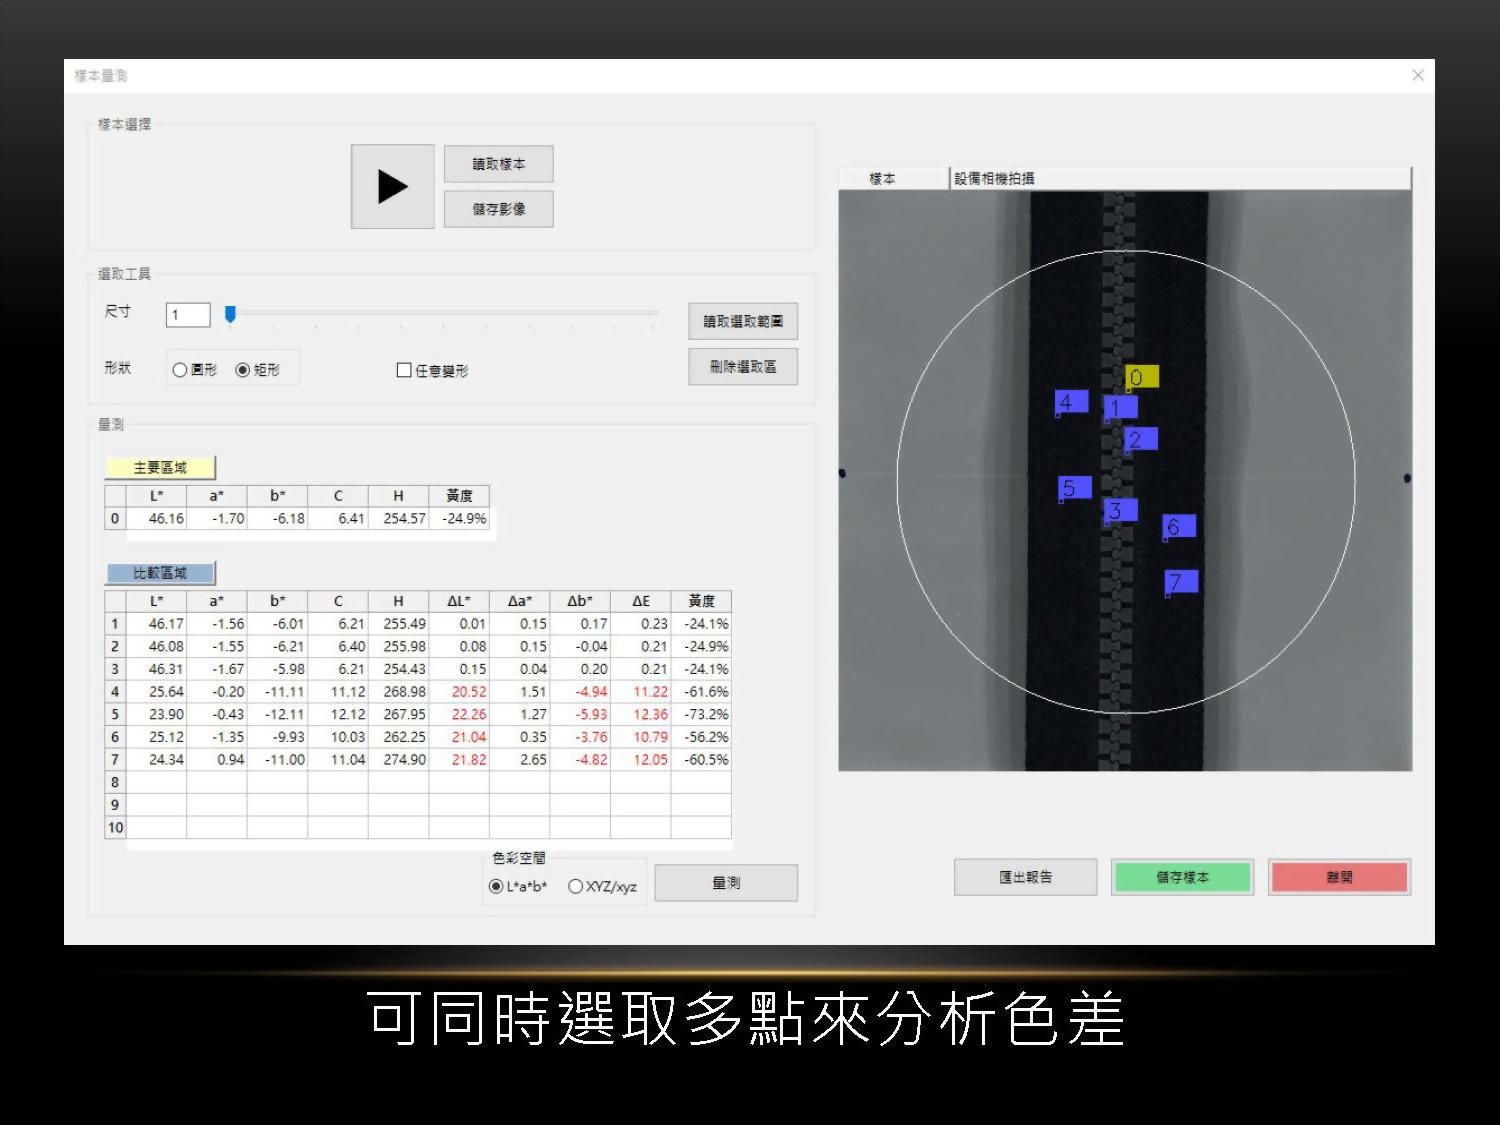Pick blue marker 6 on image
Viewport: 1500px width, 1125px height.
(1178, 526)
